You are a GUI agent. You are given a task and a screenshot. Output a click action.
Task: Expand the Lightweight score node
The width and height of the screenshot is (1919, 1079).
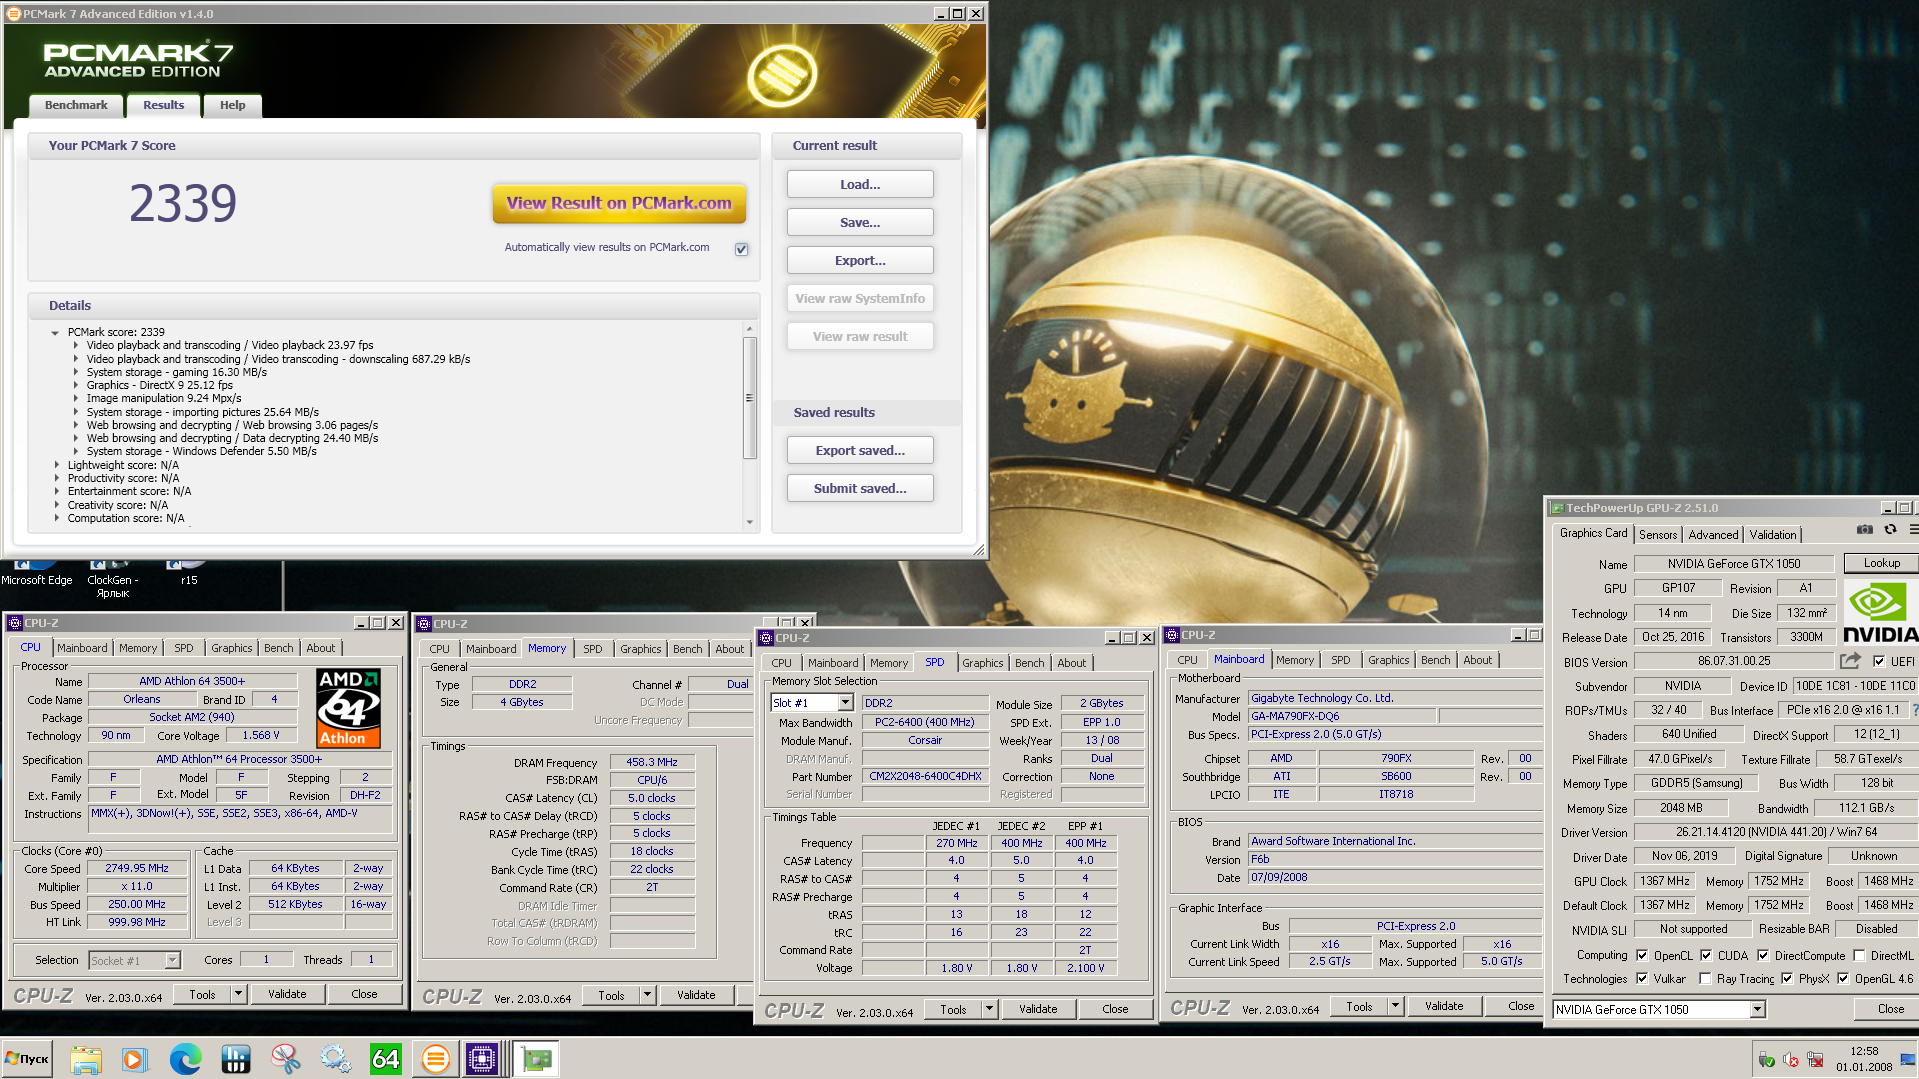pos(56,465)
